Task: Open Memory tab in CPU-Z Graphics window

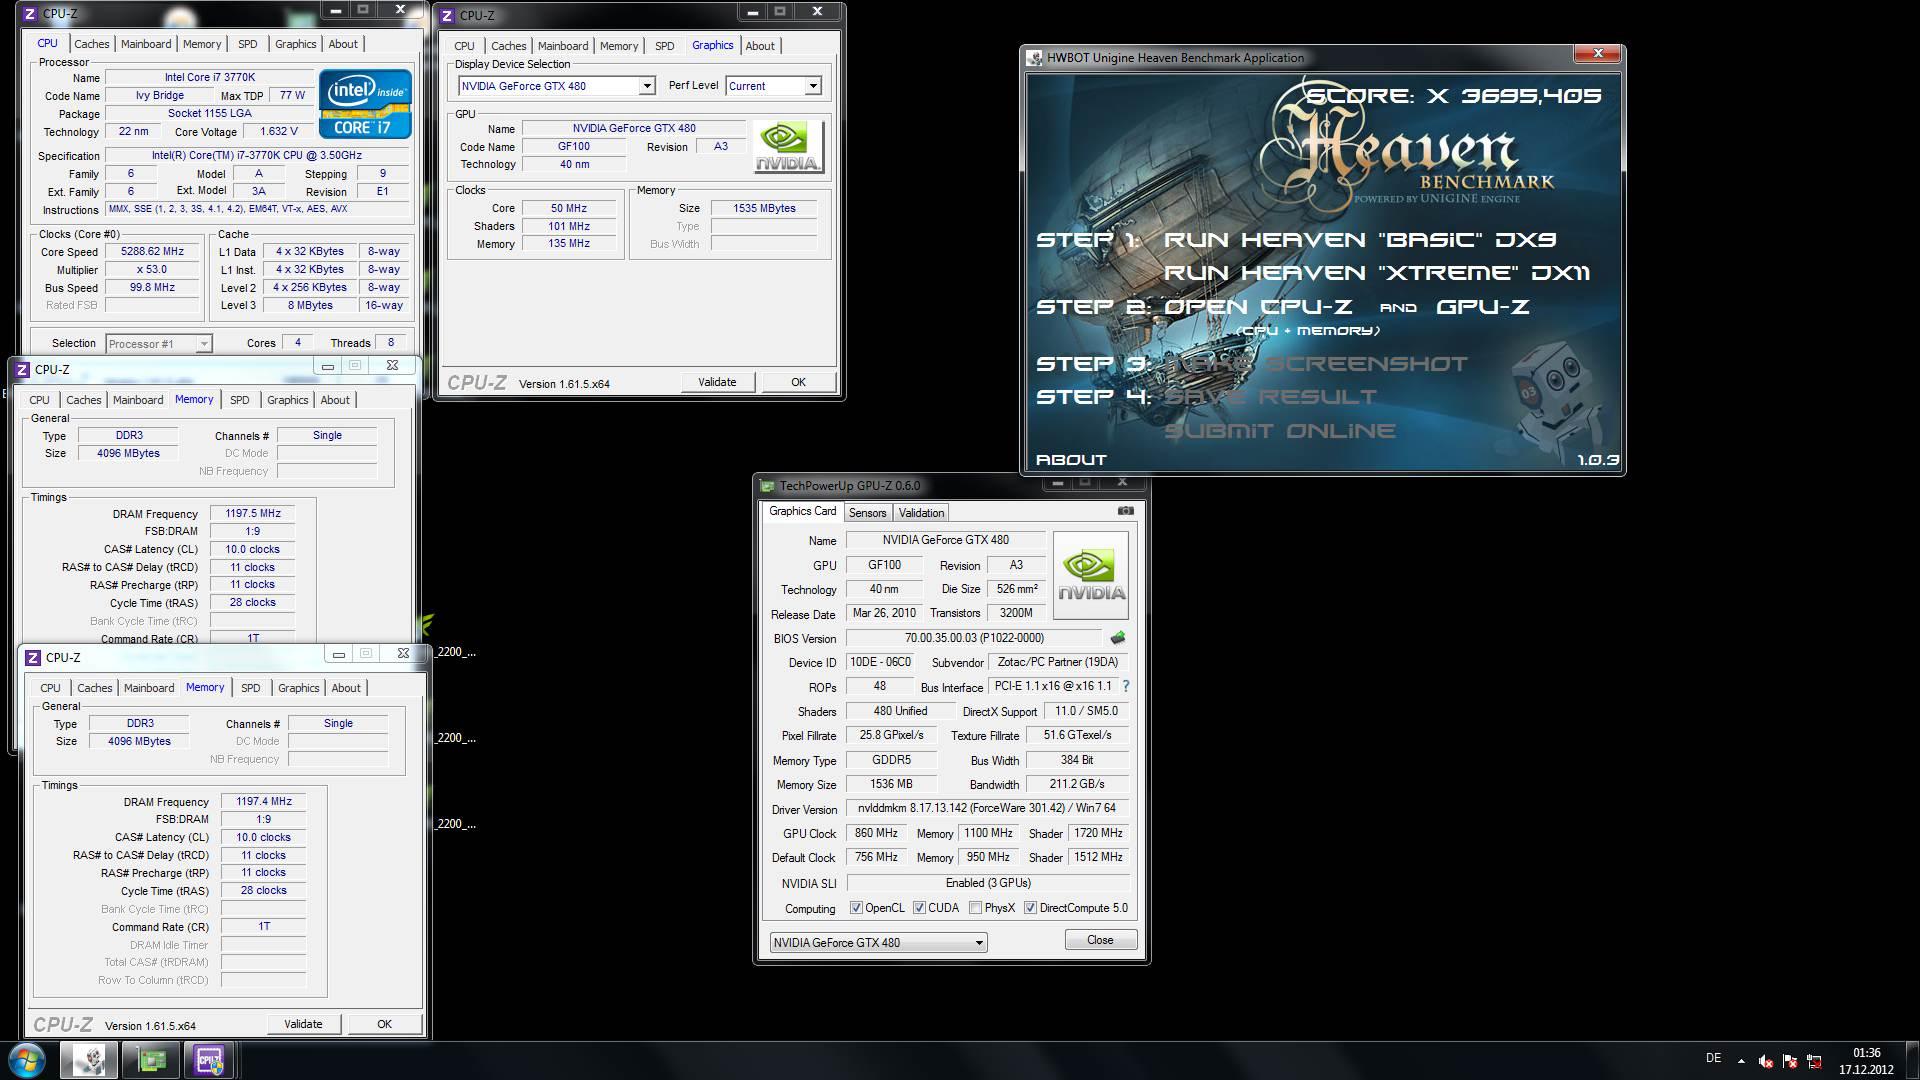Action: pyautogui.click(x=619, y=46)
